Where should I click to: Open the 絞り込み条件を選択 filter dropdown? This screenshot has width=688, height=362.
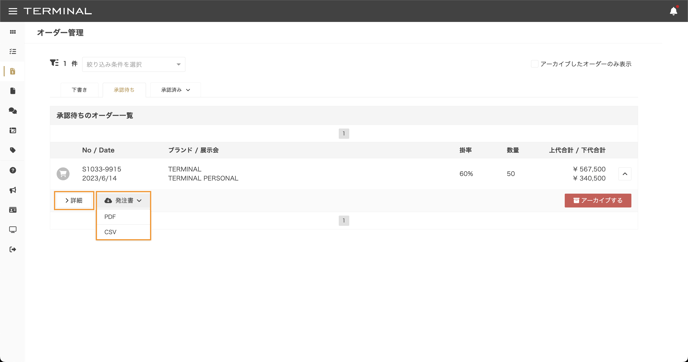(x=134, y=65)
